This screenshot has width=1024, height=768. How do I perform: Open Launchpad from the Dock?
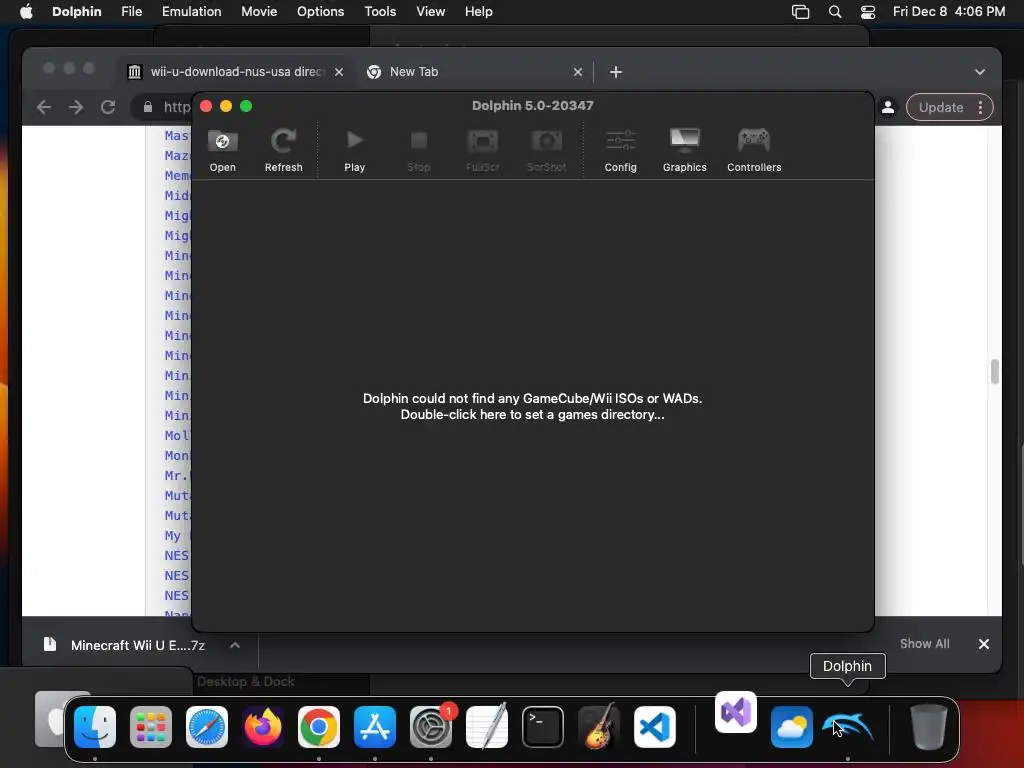[151, 727]
